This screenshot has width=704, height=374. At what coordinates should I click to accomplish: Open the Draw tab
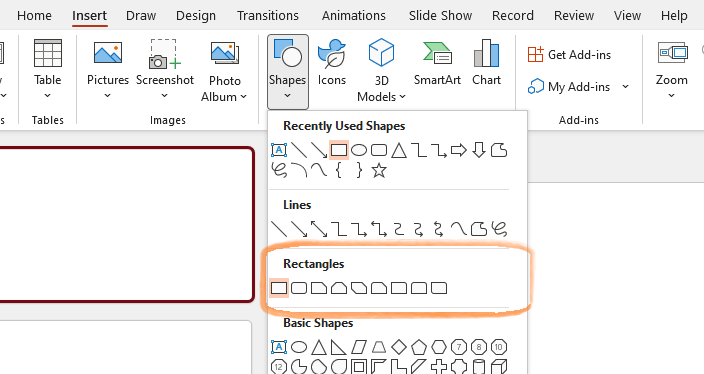pyautogui.click(x=141, y=16)
